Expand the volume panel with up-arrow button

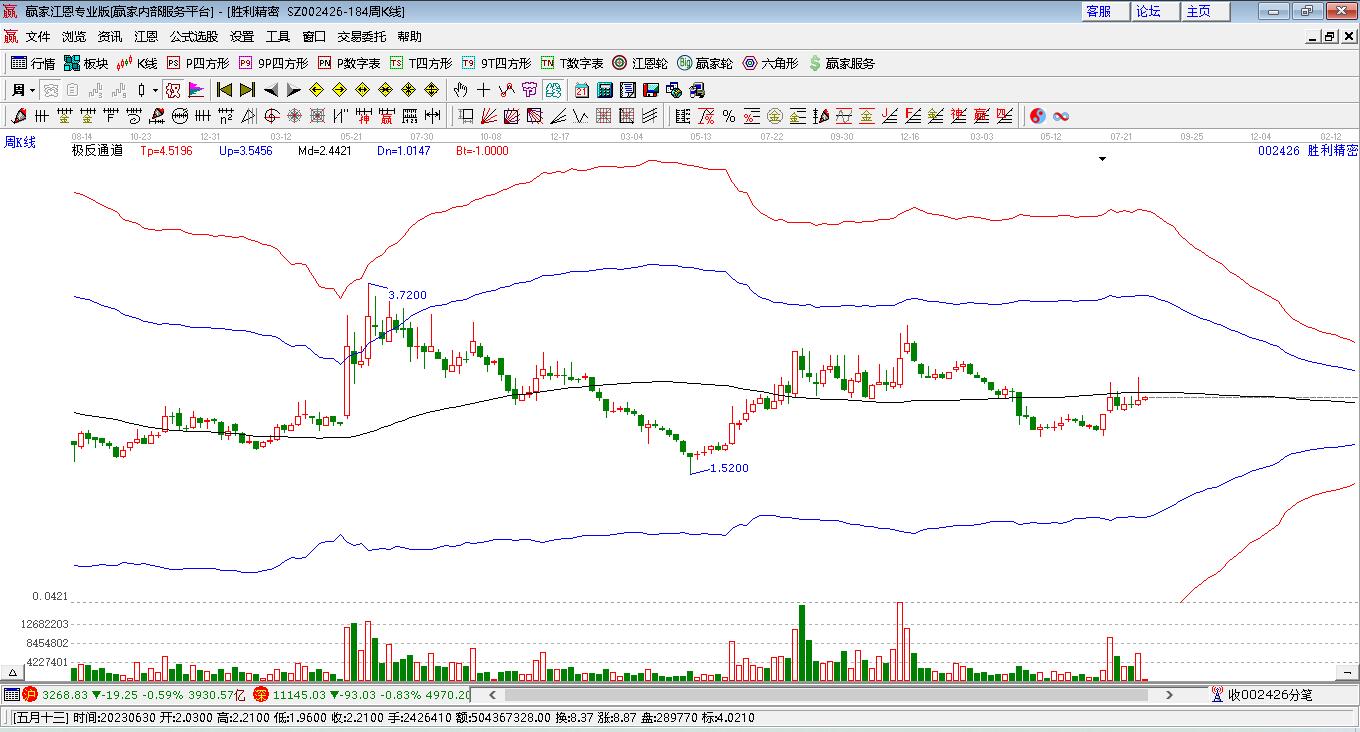pyautogui.click(x=14, y=672)
